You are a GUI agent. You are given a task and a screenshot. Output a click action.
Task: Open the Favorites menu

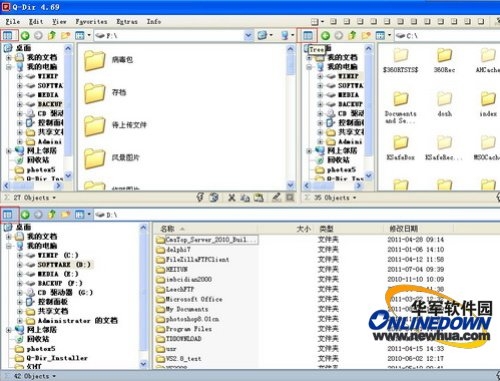[91, 22]
